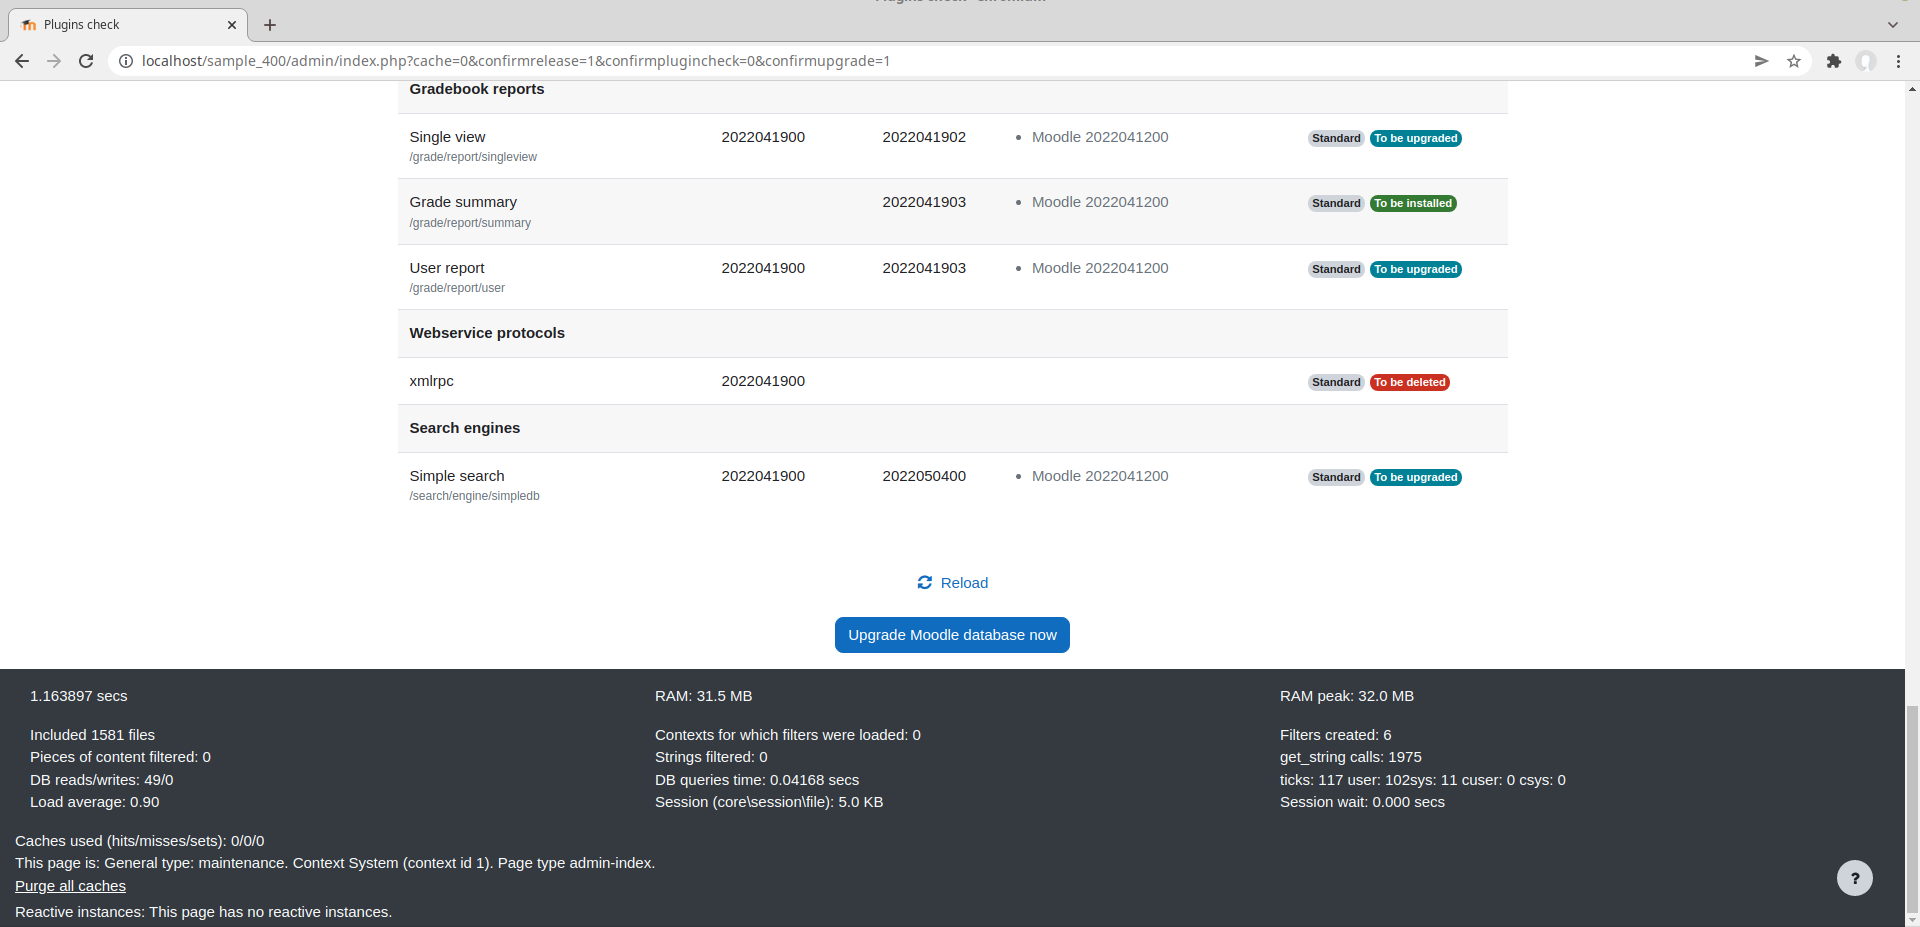Click new version 2022050400 for Simple search

pos(924,476)
